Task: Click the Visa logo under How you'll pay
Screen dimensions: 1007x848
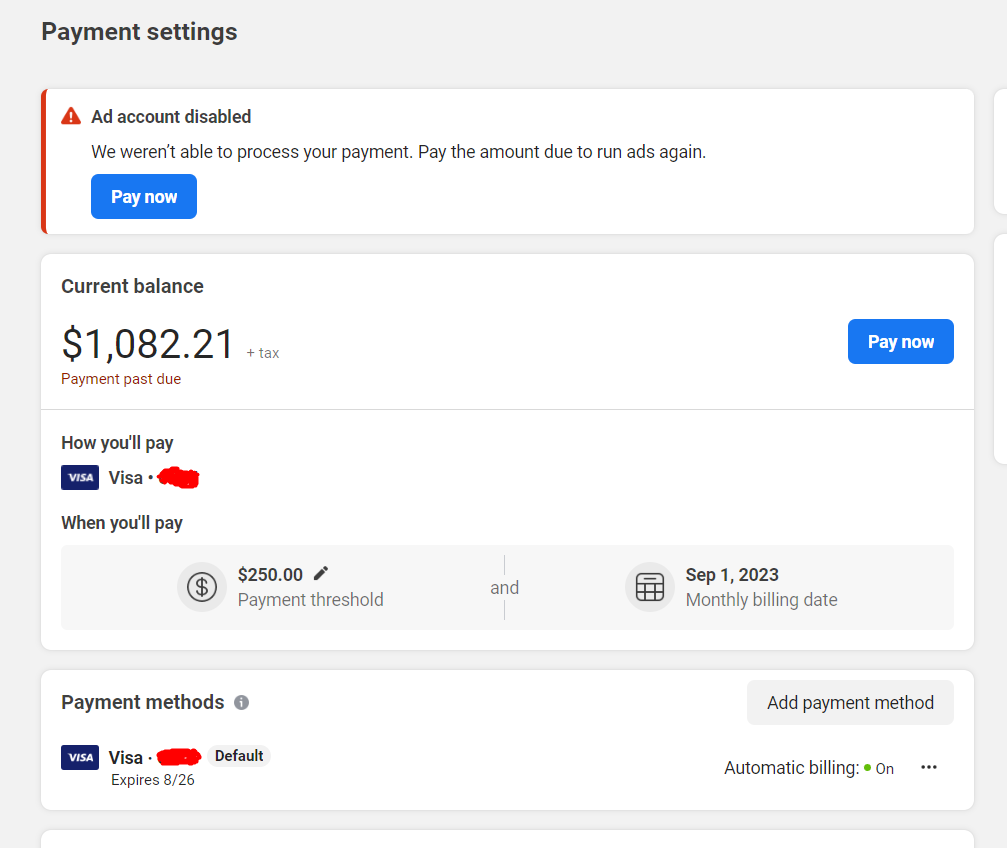Action: 80,478
